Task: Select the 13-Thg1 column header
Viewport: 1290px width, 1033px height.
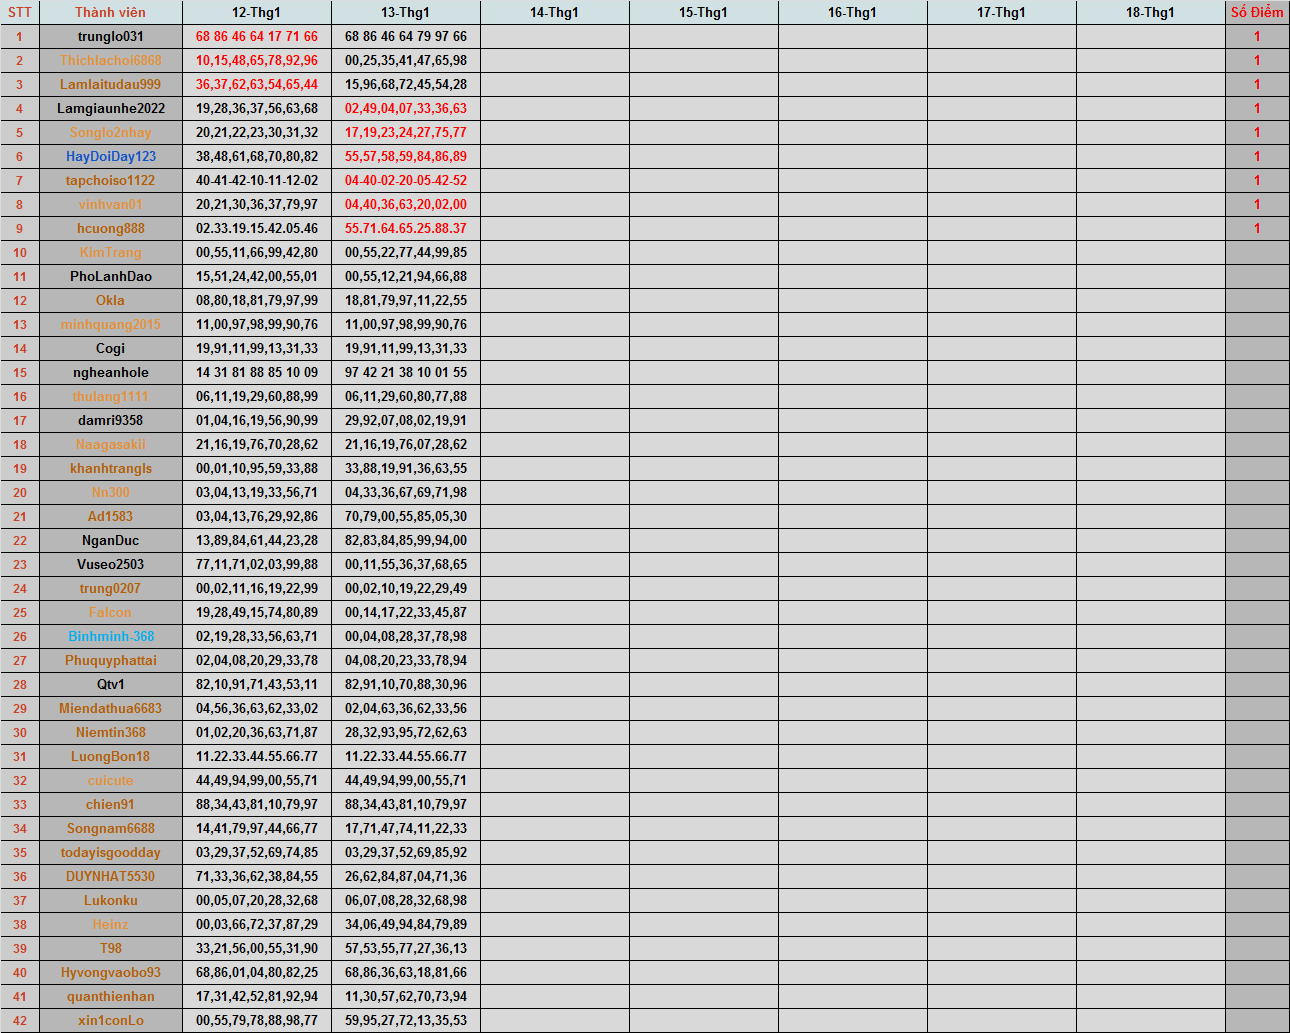Action: [405, 12]
